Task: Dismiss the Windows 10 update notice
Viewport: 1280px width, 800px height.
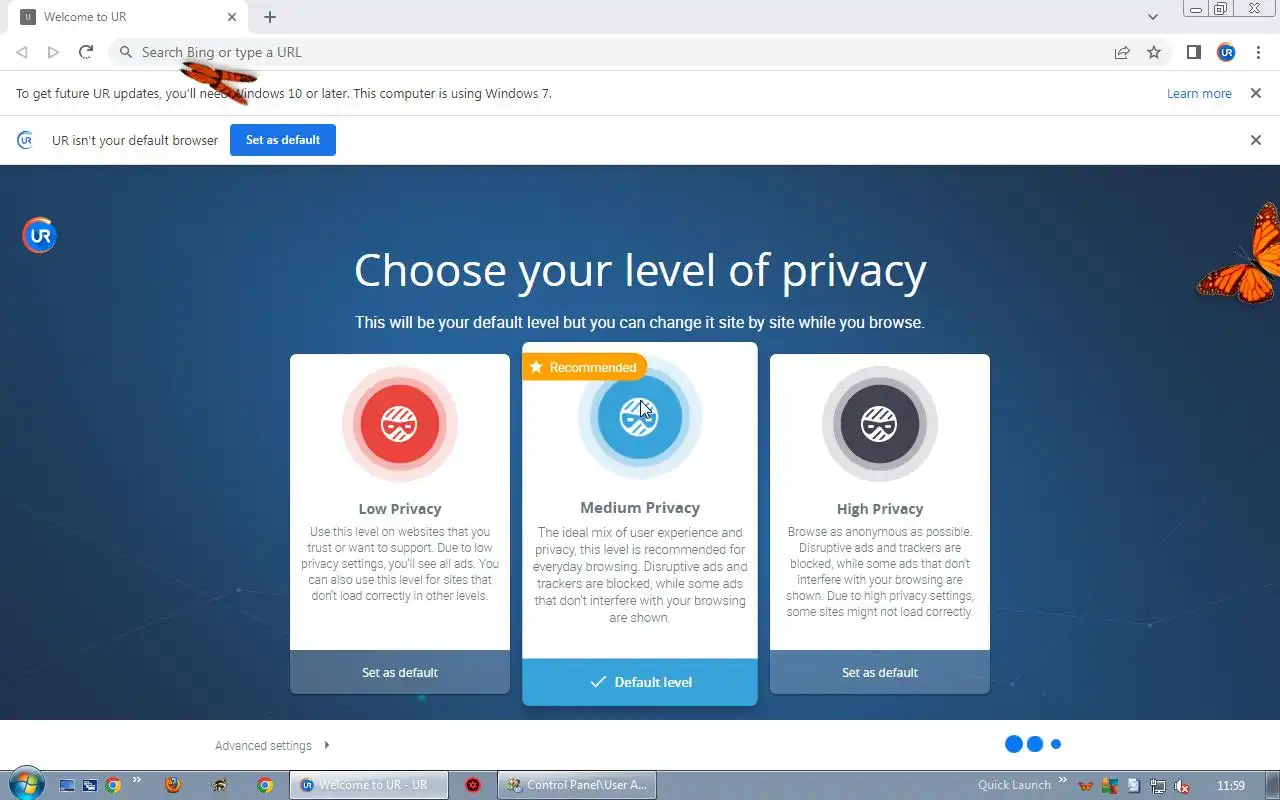Action: coord(1256,93)
